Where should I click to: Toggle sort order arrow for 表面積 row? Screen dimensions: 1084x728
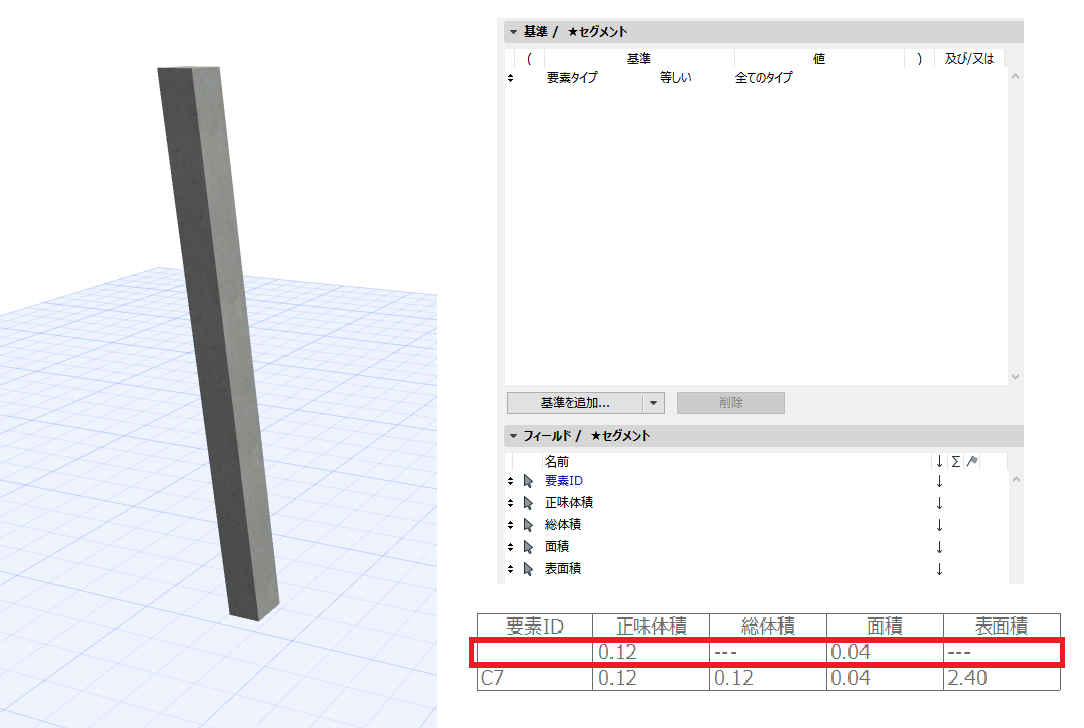(939, 570)
